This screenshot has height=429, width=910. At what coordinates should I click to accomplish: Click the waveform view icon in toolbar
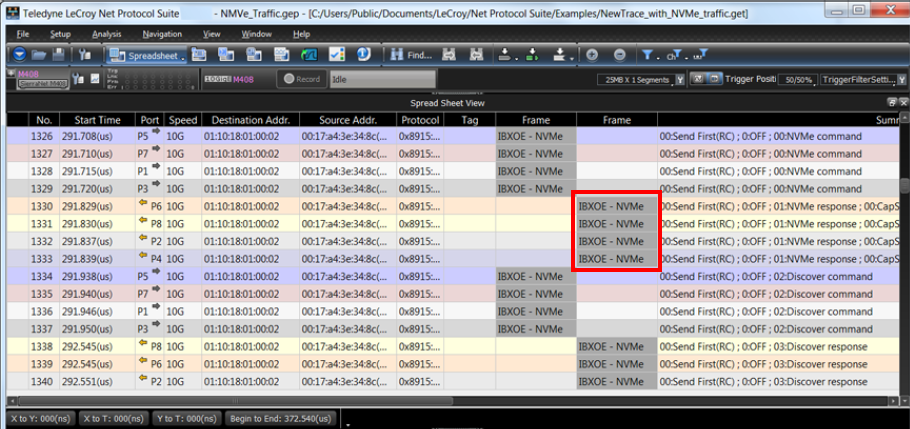coord(309,55)
